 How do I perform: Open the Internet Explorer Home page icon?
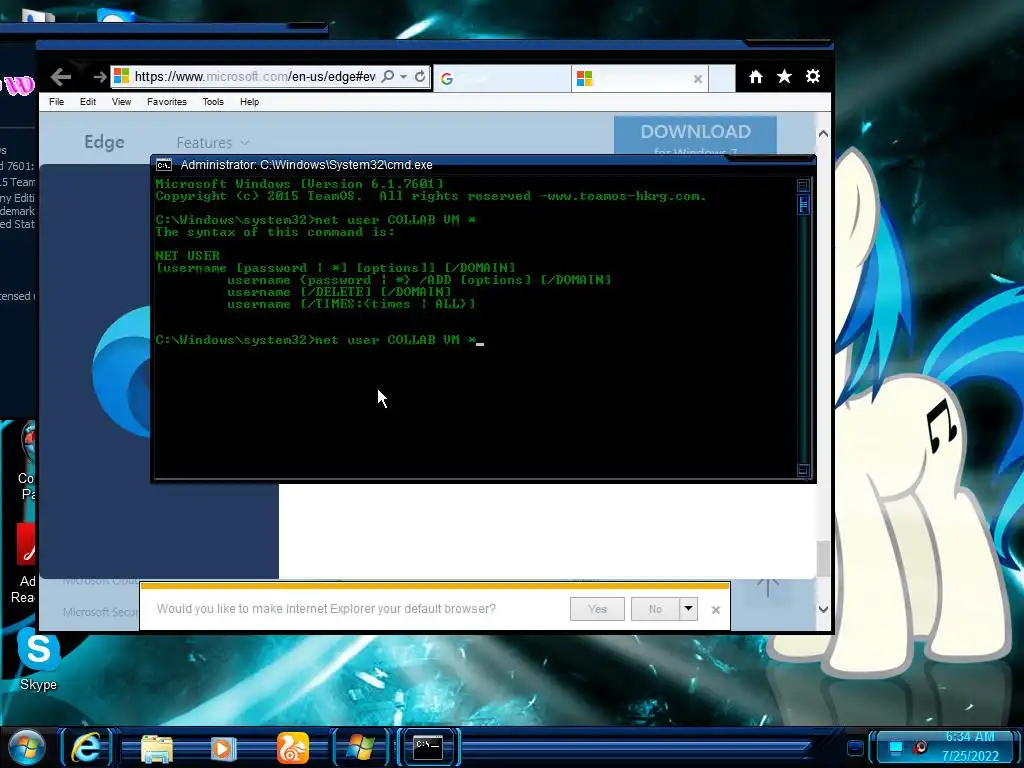756,76
